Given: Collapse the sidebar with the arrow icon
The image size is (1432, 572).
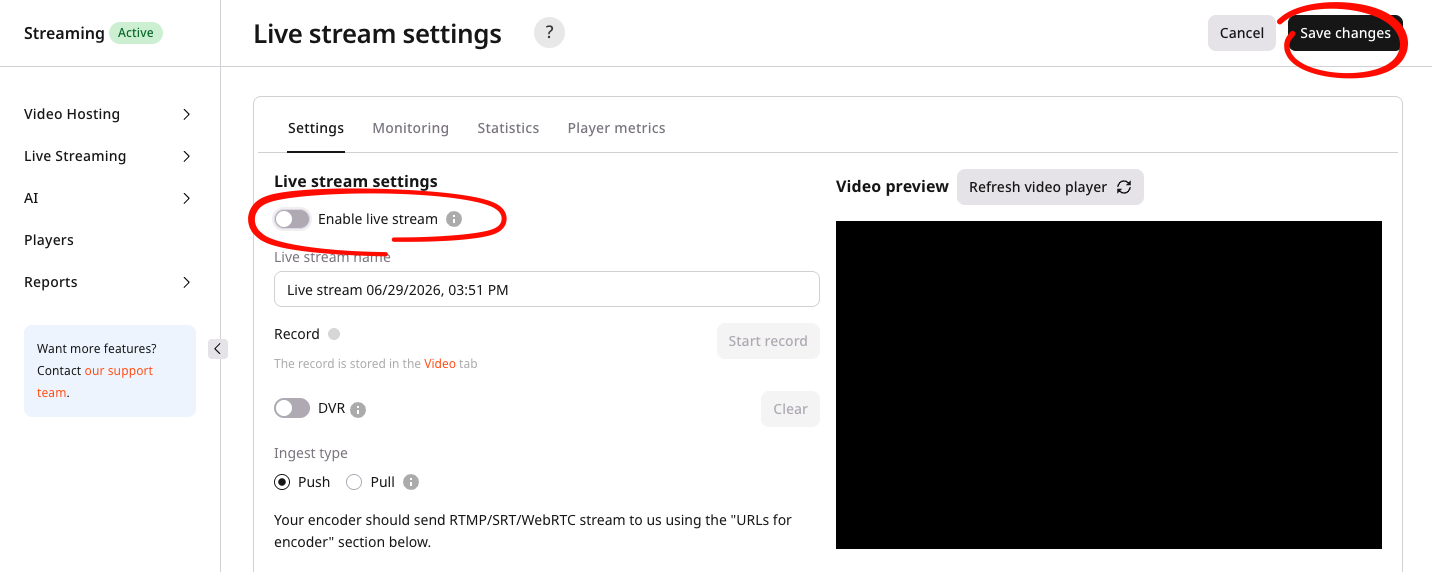Looking at the screenshot, I should pyautogui.click(x=218, y=349).
